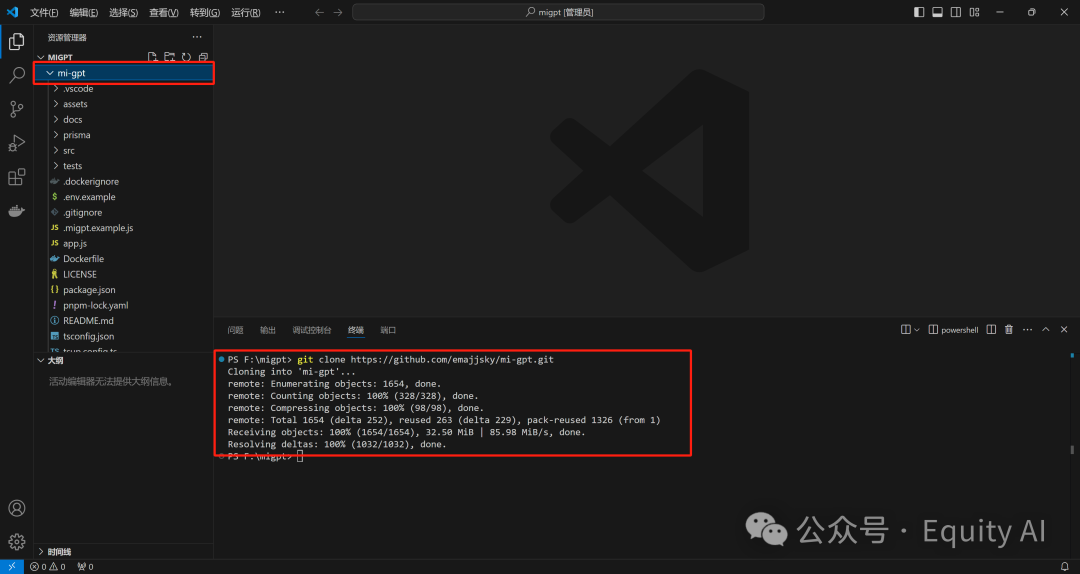The width and height of the screenshot is (1080, 574).
Task: Collapse the 大纲 outline section
Action: [x=40, y=360]
